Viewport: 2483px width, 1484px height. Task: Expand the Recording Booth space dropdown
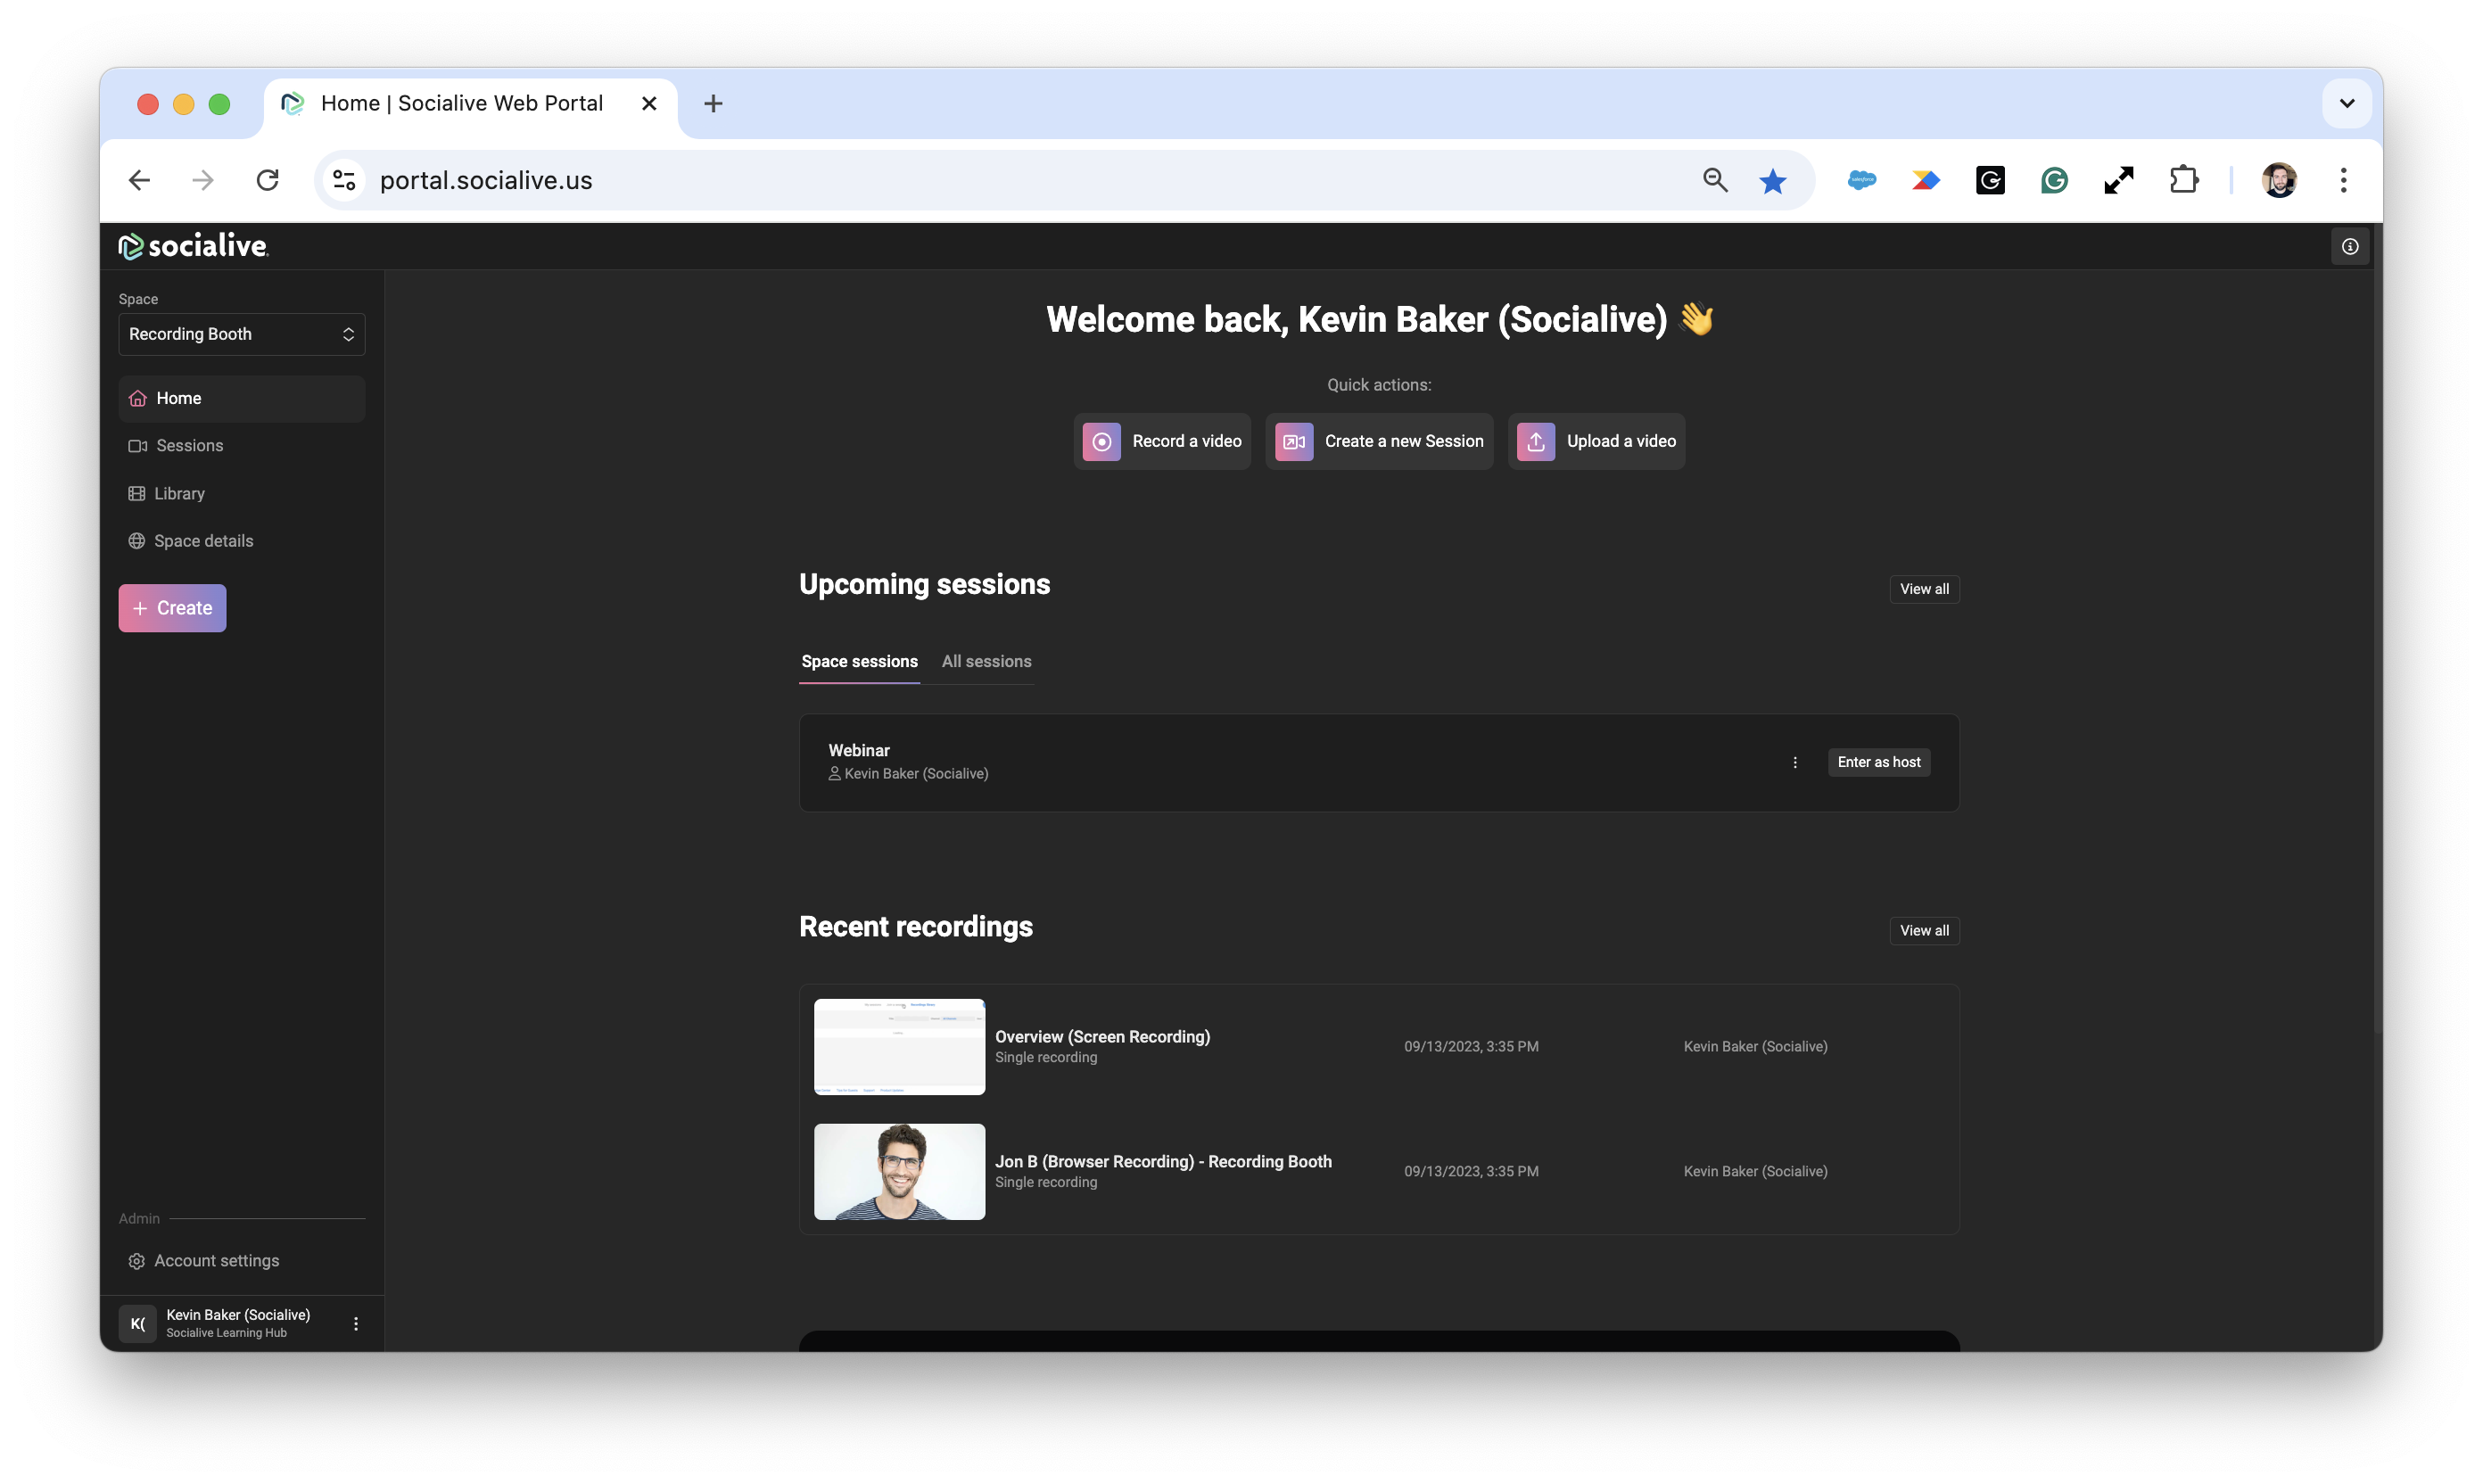coord(241,334)
